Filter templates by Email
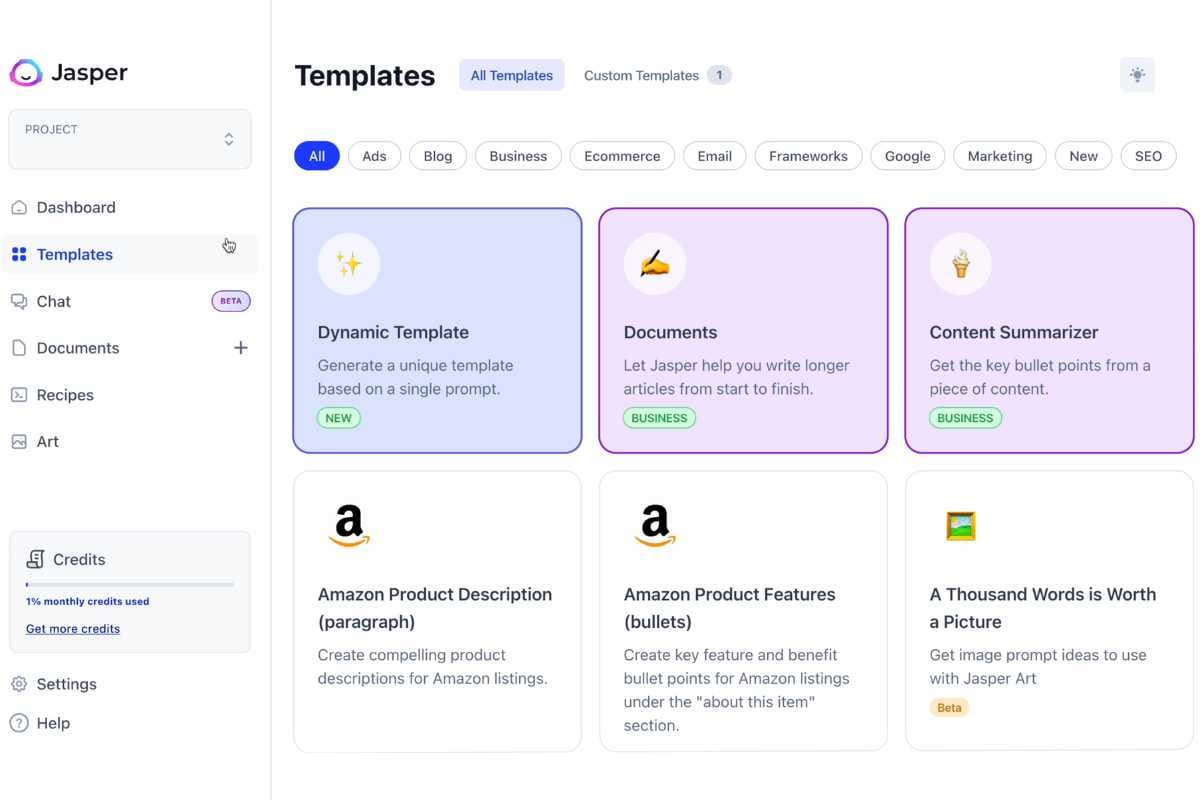 coord(715,156)
